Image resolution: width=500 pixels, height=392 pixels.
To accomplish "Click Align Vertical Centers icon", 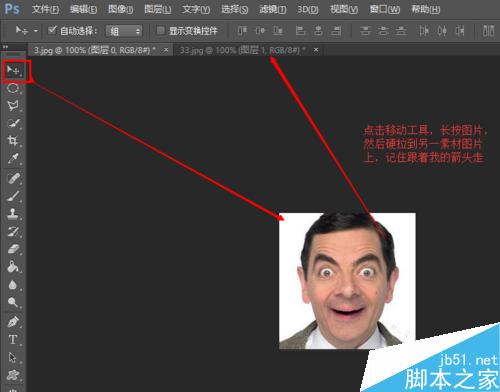I will tap(260, 31).
